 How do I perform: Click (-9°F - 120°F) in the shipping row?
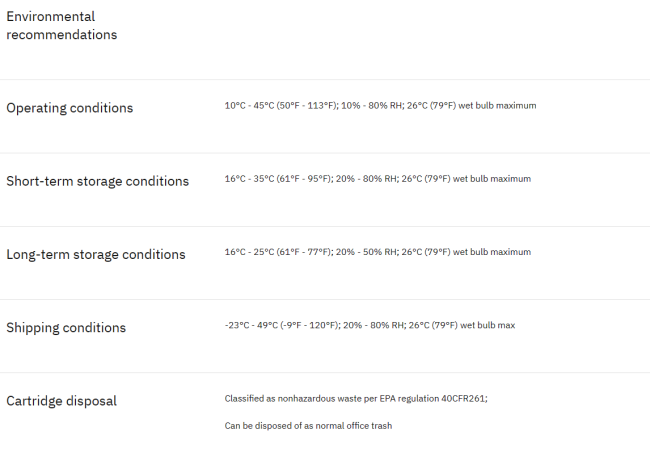tap(309, 325)
